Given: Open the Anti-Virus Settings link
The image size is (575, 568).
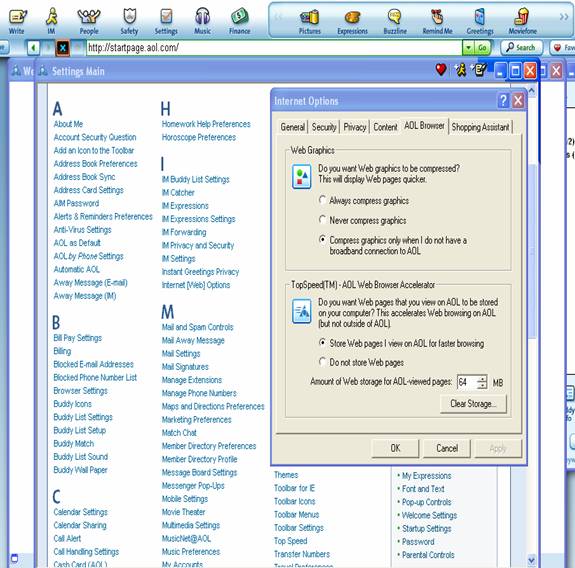Looking at the screenshot, I should tap(83, 230).
